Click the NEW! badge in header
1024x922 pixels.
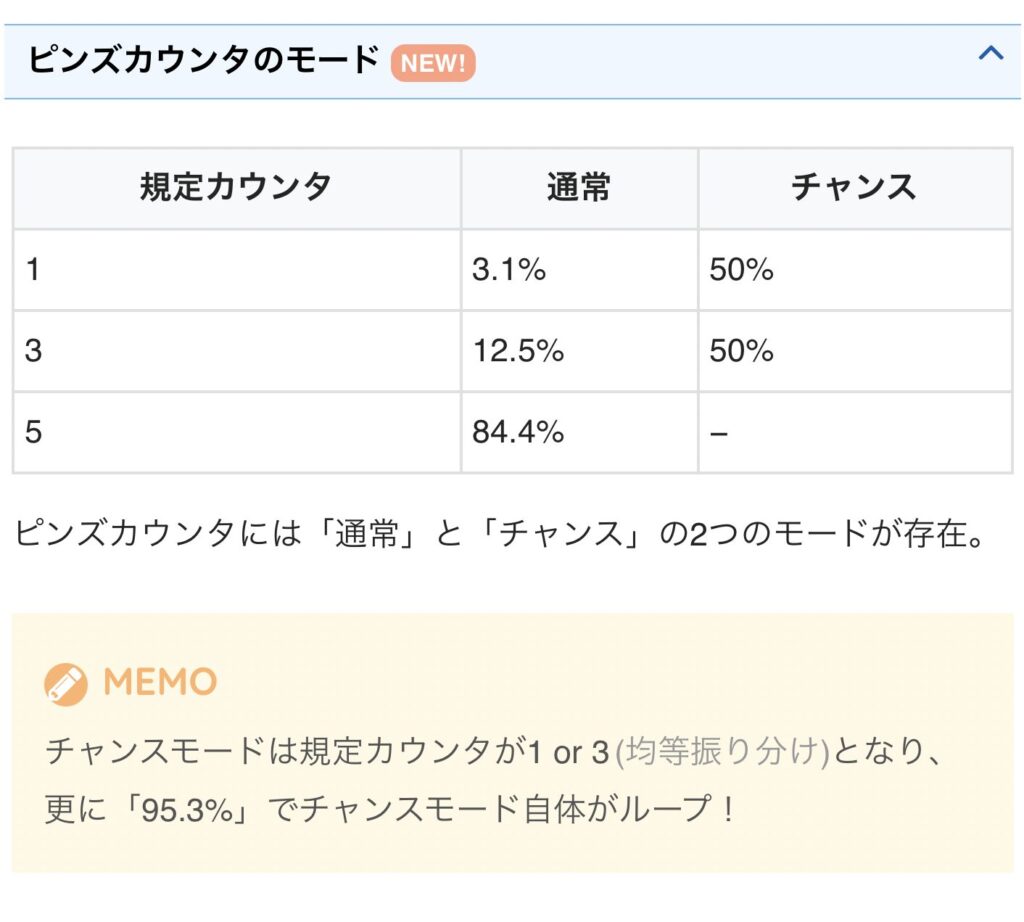pos(433,63)
